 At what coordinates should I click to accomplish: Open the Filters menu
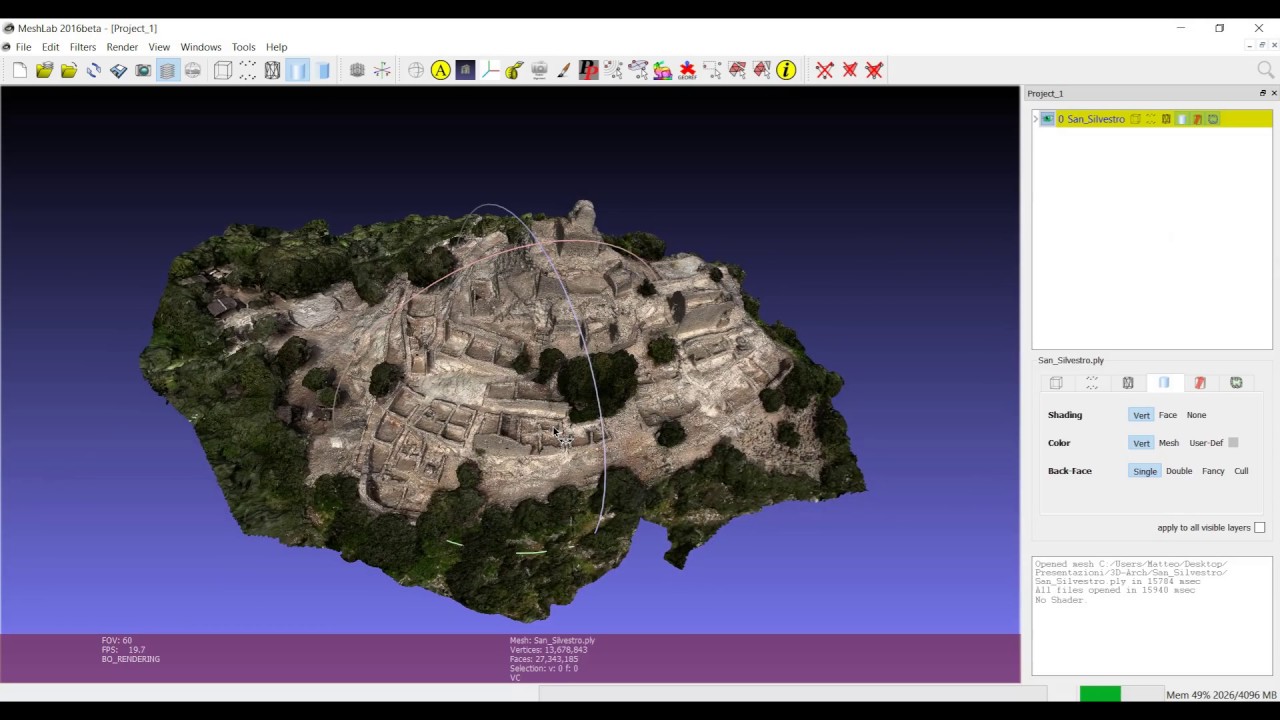pyautogui.click(x=82, y=47)
